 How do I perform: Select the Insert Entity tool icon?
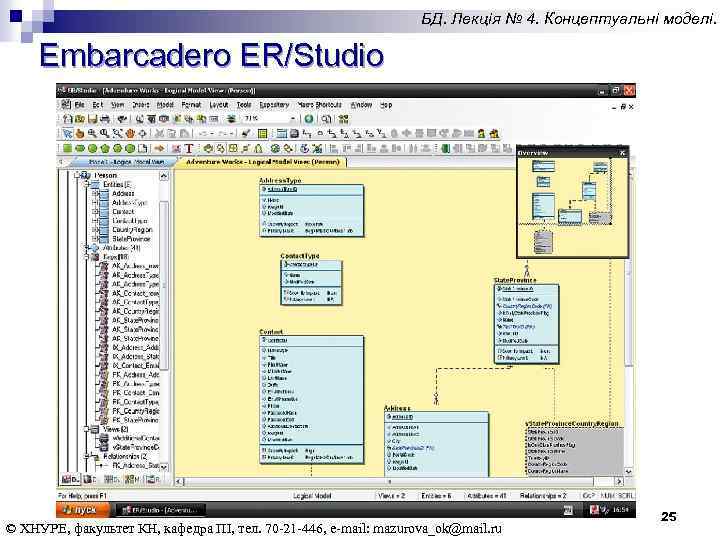[x=281, y=134]
